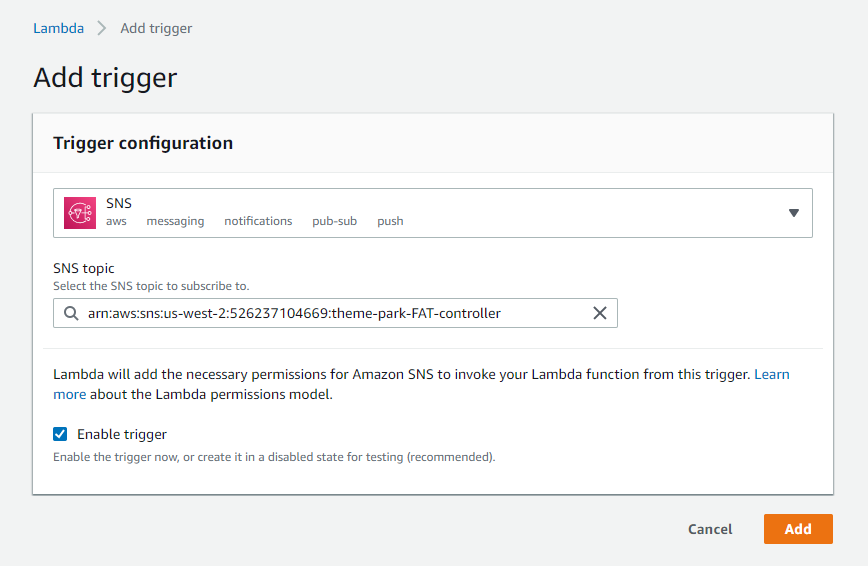
Task: Clear the SNS topic field with X
Action: (x=600, y=313)
